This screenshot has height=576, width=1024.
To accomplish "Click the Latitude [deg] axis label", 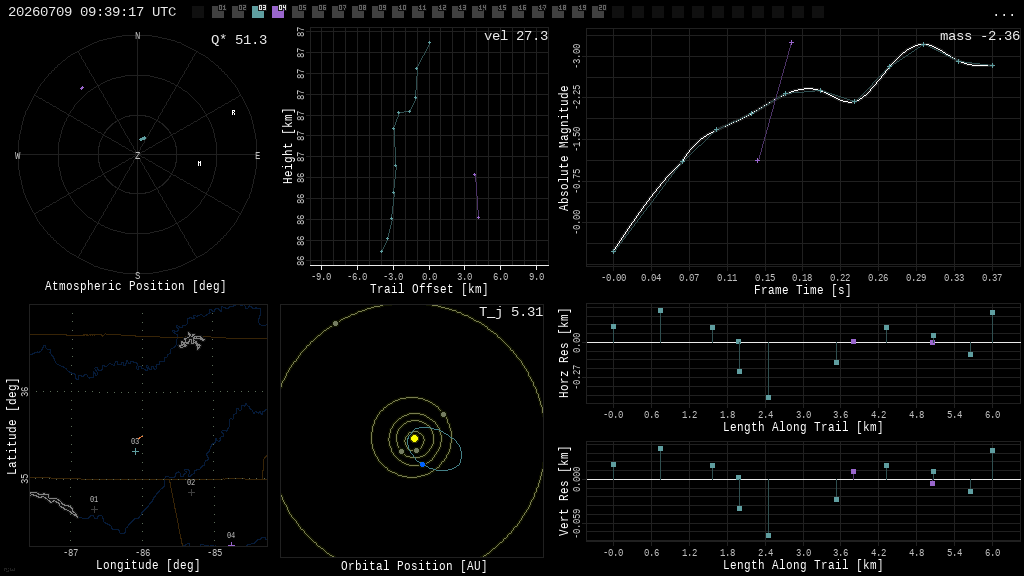I will [x=12, y=426].
